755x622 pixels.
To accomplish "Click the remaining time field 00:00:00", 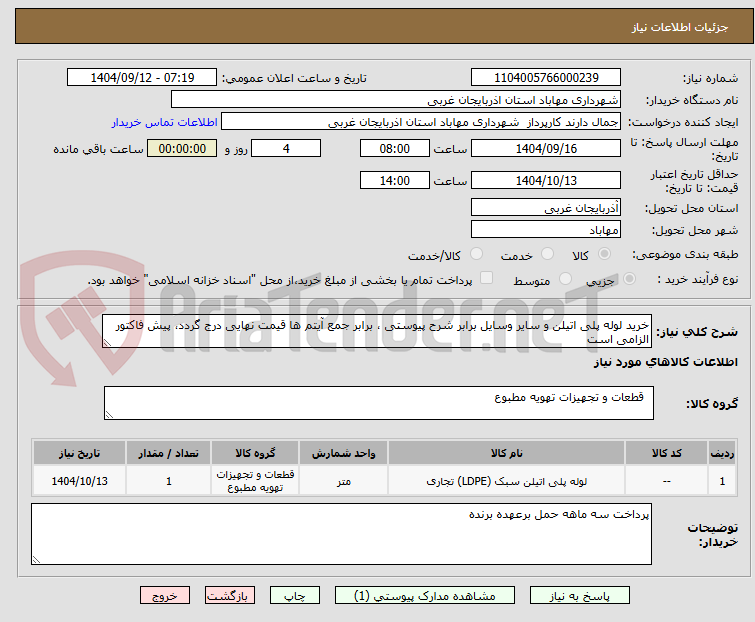I will [x=182, y=148].
